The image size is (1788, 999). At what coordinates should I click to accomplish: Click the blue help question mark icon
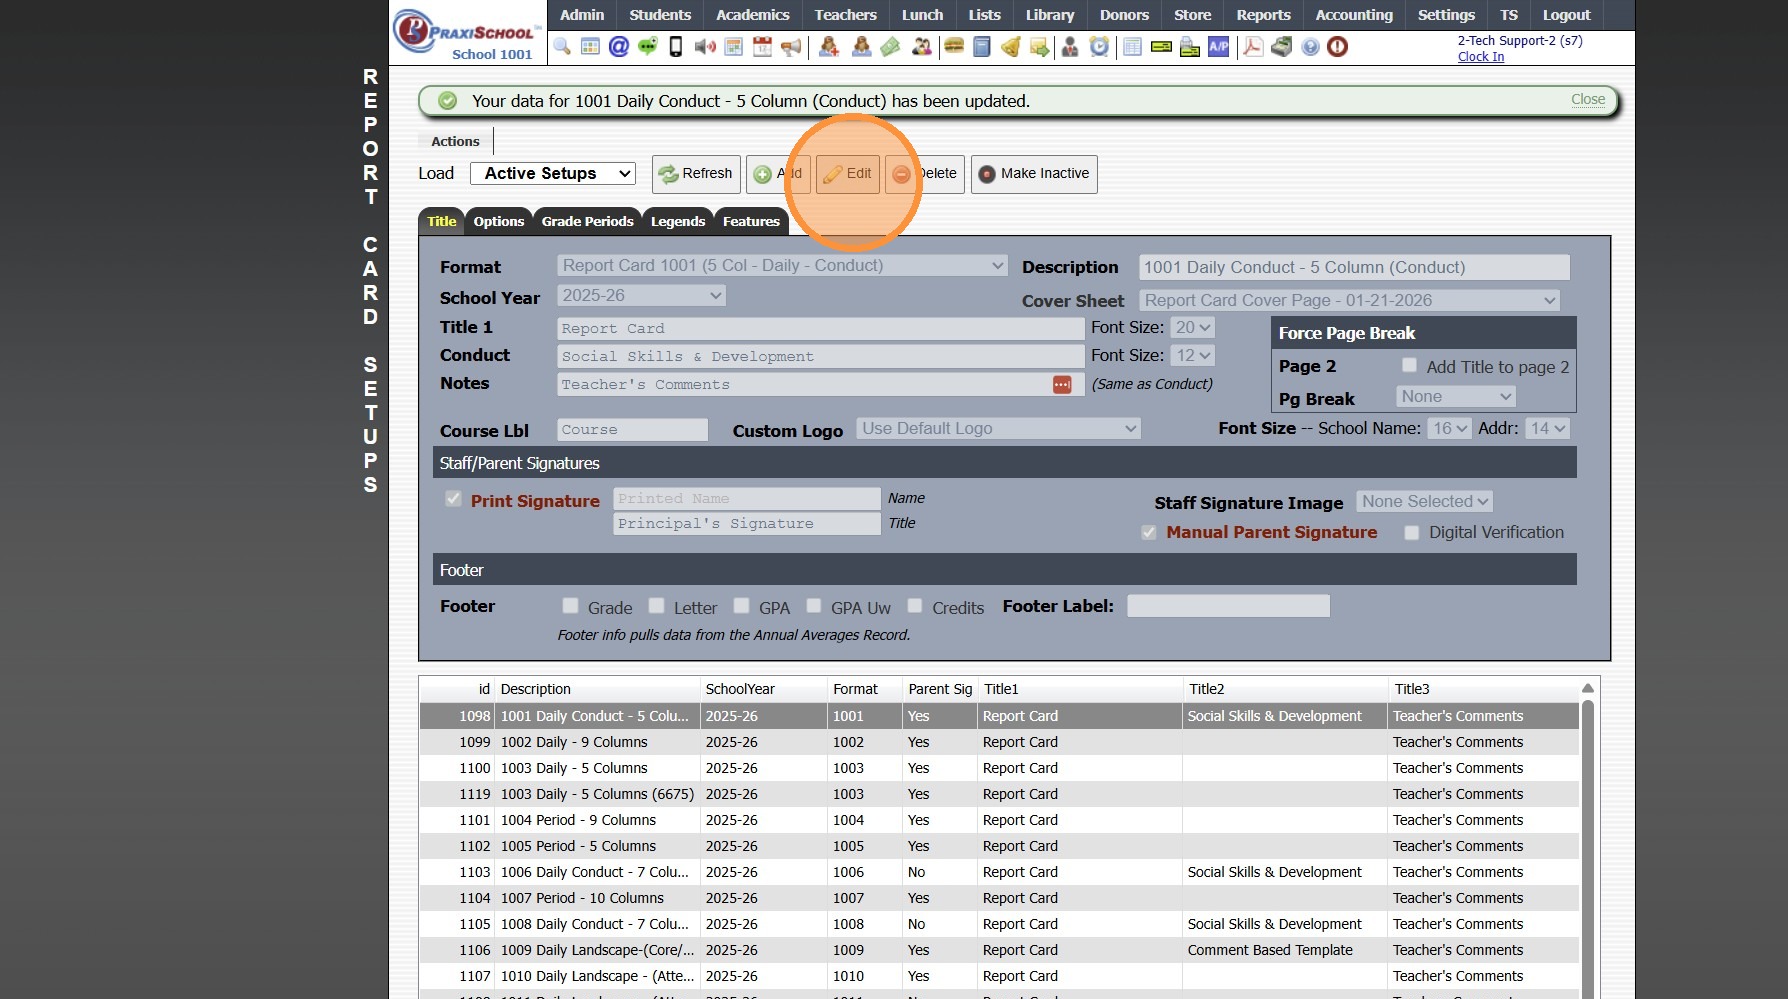pyautogui.click(x=1310, y=47)
